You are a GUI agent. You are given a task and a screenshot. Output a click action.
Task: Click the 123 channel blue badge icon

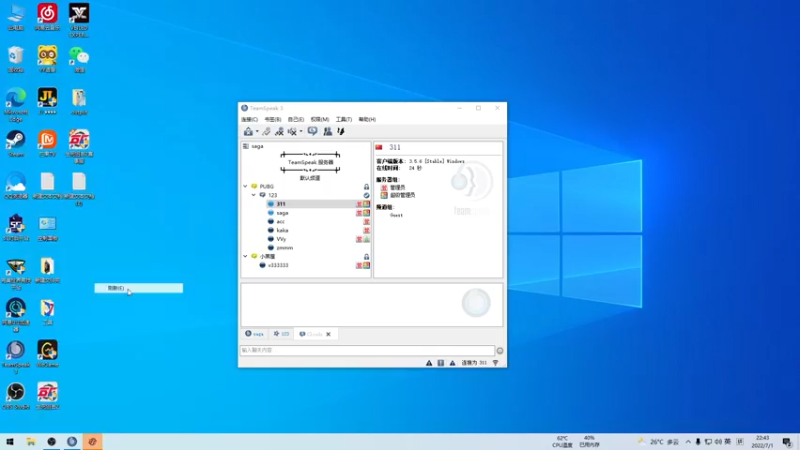366,195
